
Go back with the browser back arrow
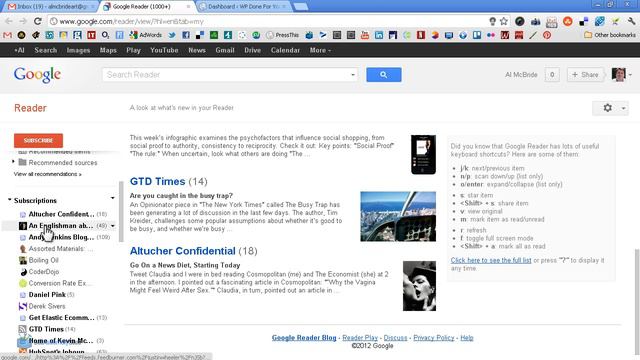(9, 21)
